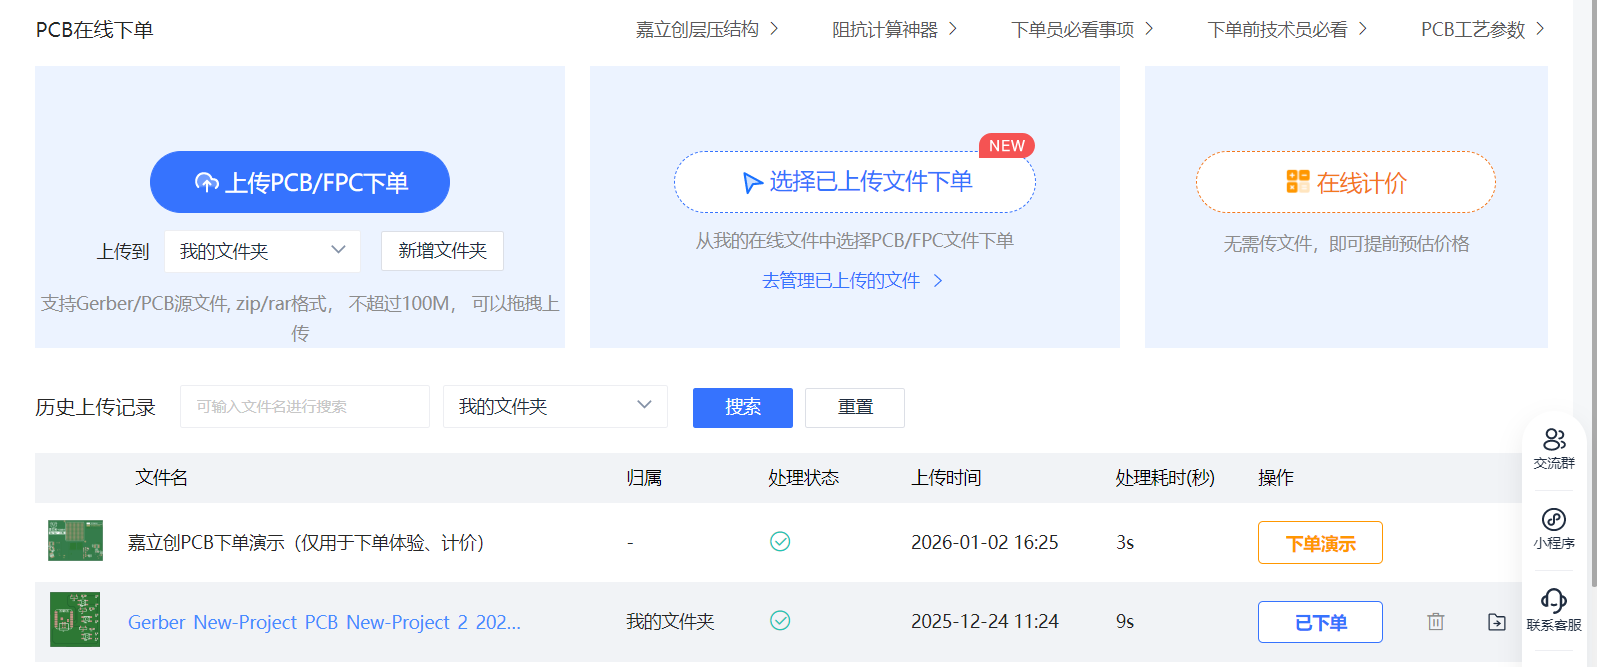Image resolution: width=1597 pixels, height=667 pixels.
Task: Click the orange grid icon beside 在线计价
Action: point(1298,181)
